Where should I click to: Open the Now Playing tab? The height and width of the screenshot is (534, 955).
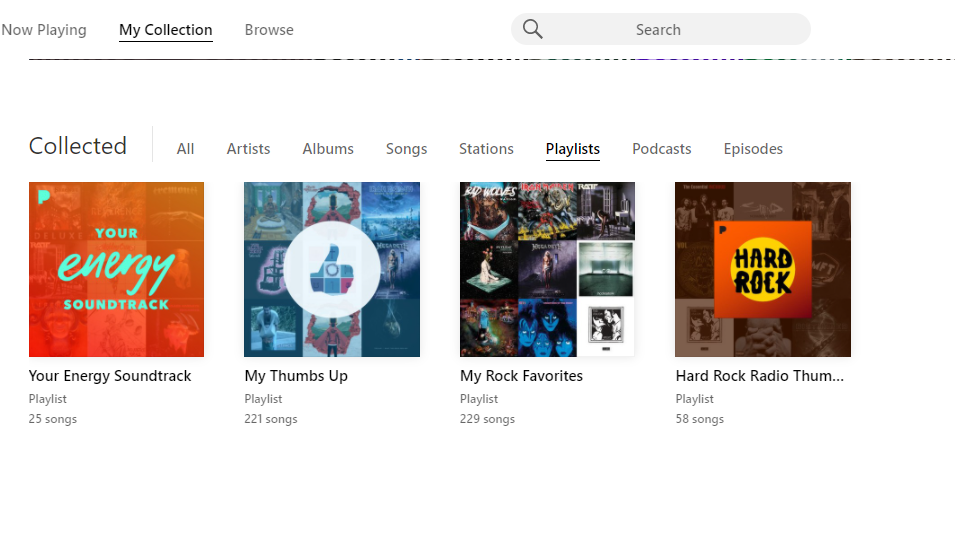pos(44,30)
